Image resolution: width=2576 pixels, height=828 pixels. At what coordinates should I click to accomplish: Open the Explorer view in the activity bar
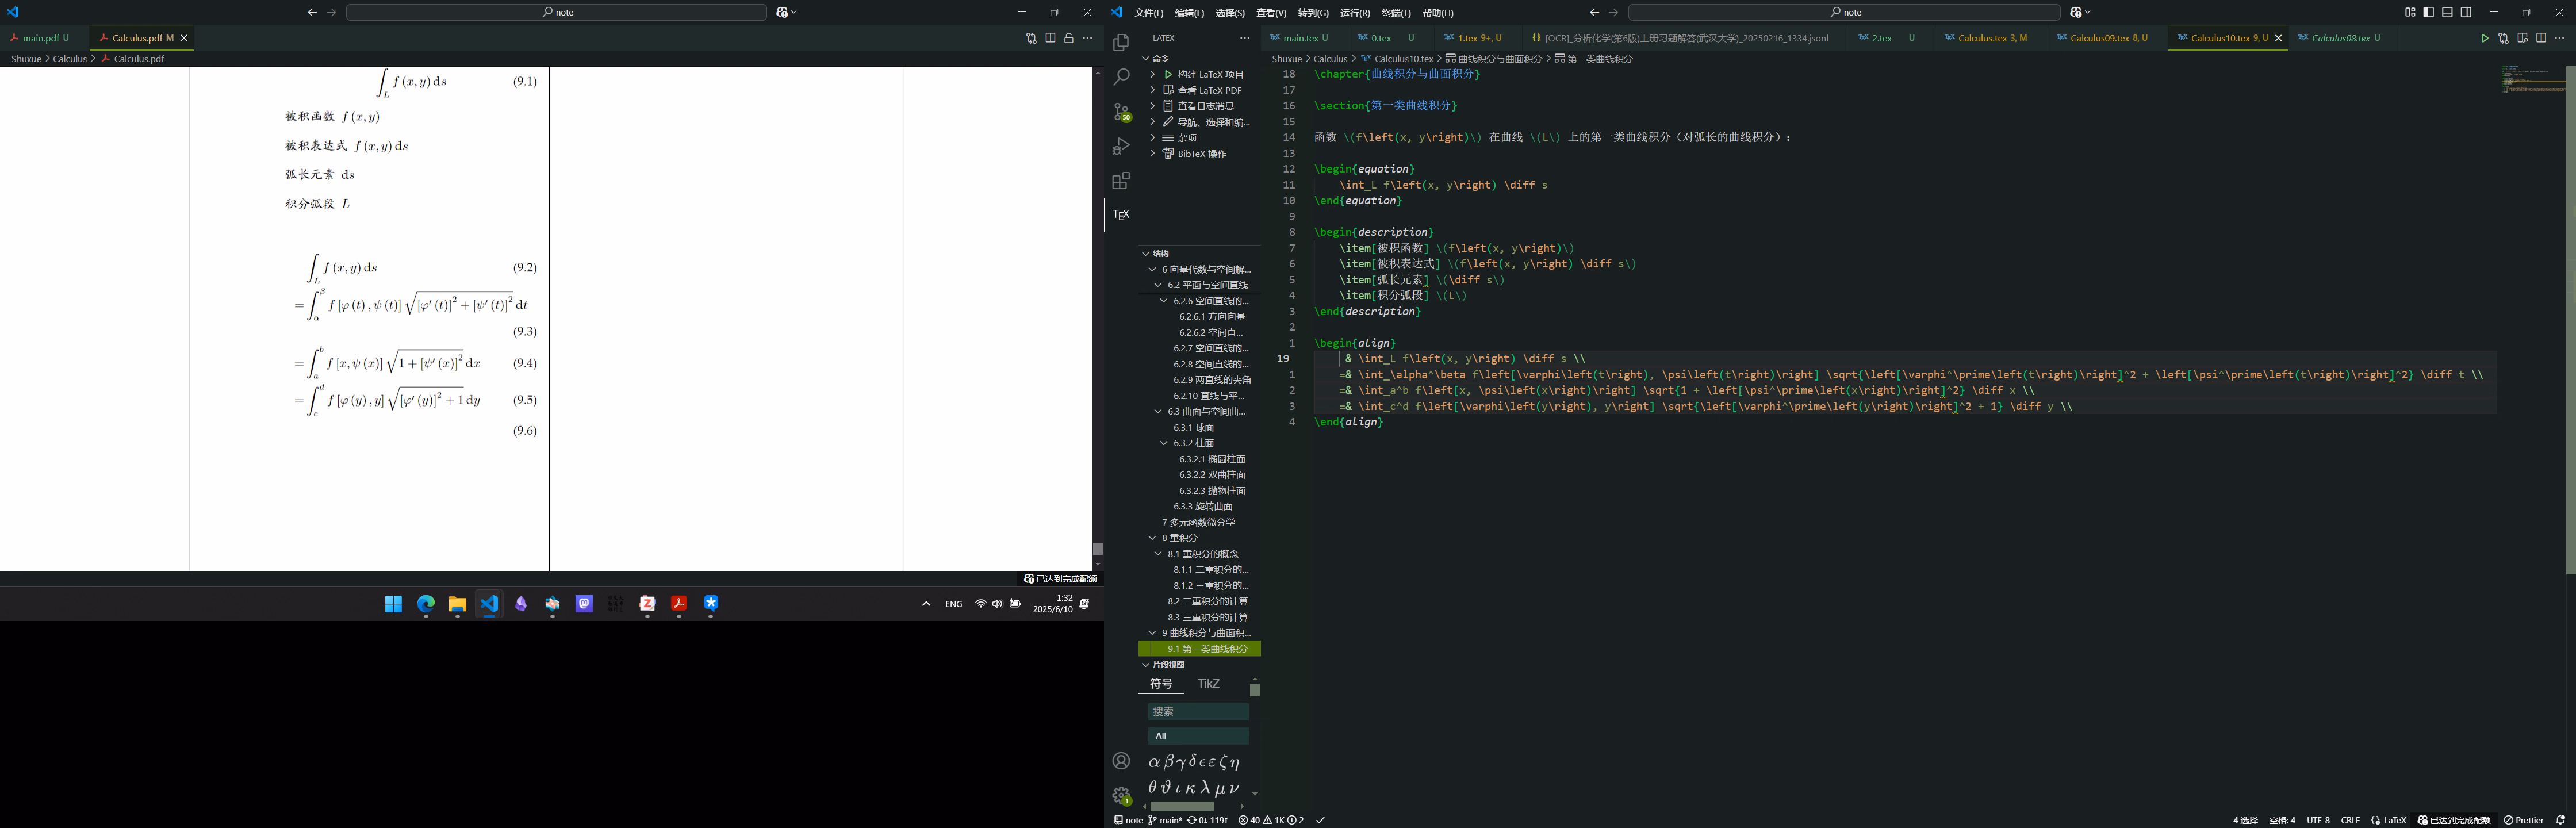1121,43
